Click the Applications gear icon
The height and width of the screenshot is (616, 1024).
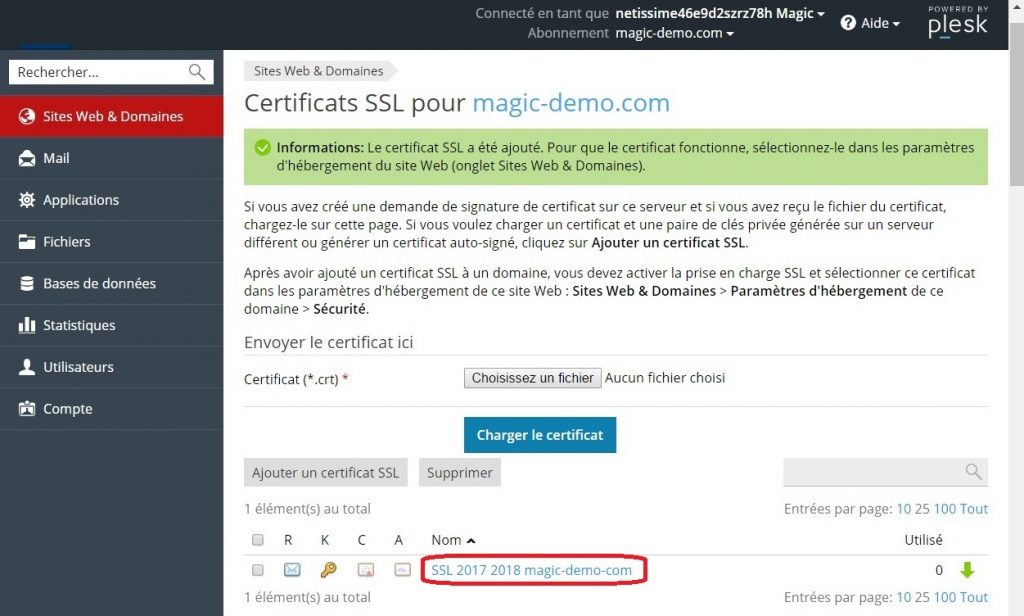click(x=27, y=200)
